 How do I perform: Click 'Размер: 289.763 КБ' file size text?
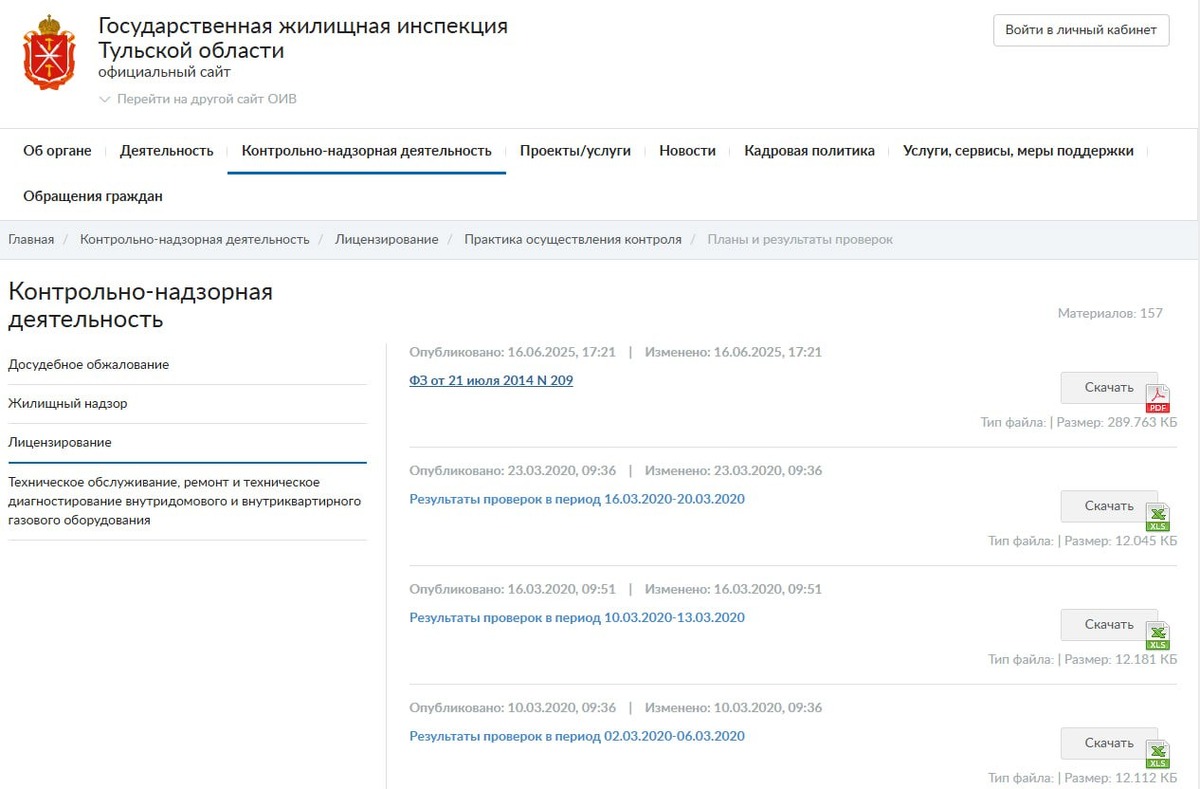[x=1117, y=422]
